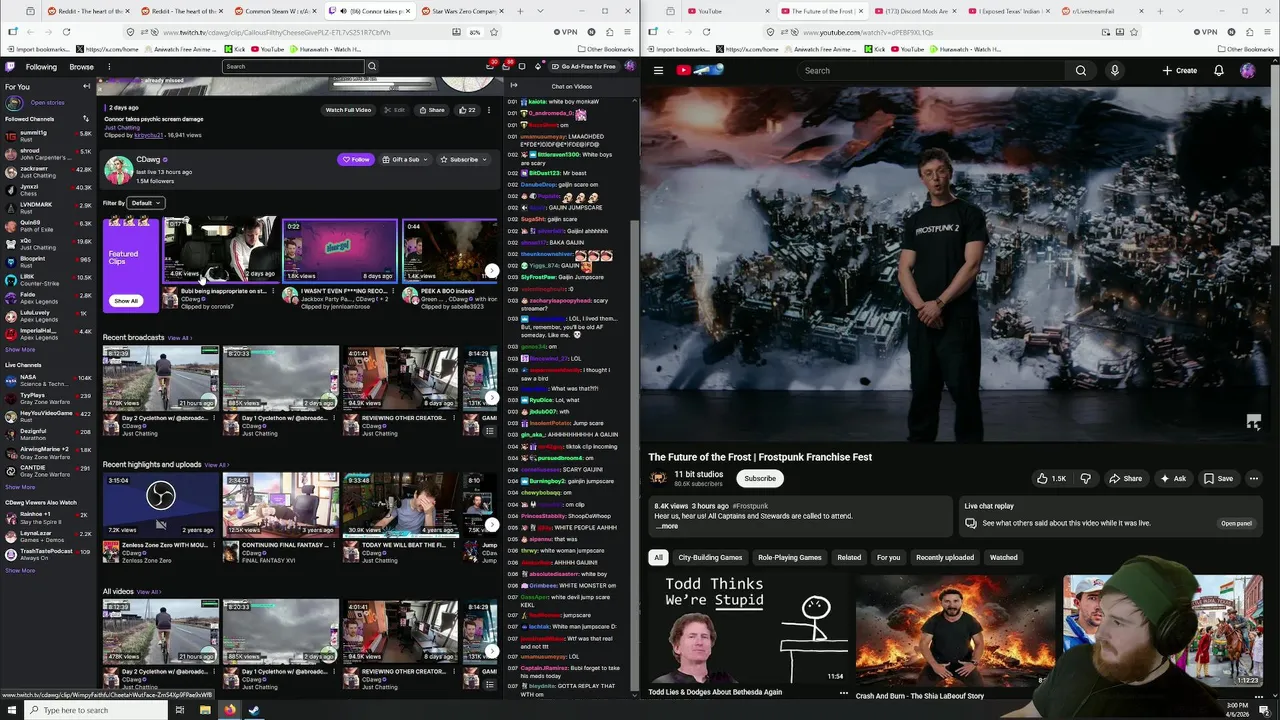Ask about the Frostpunk video

click(1173, 479)
